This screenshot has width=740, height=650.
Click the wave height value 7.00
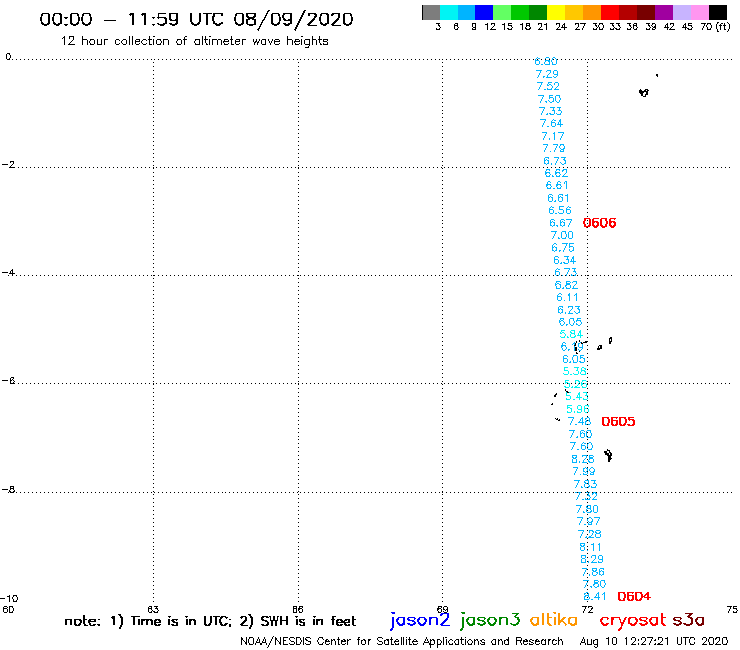point(562,236)
